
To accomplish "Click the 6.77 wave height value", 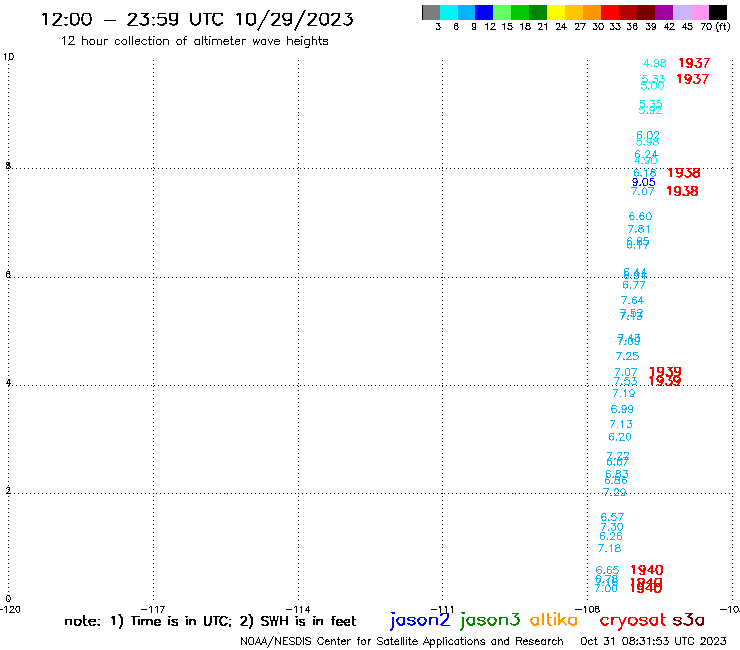I will 633,285.
